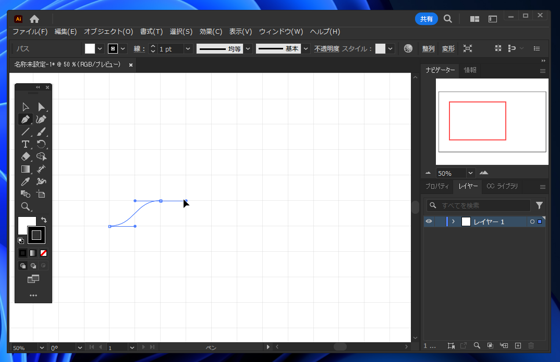Open stroke weight dropdown

click(x=188, y=49)
